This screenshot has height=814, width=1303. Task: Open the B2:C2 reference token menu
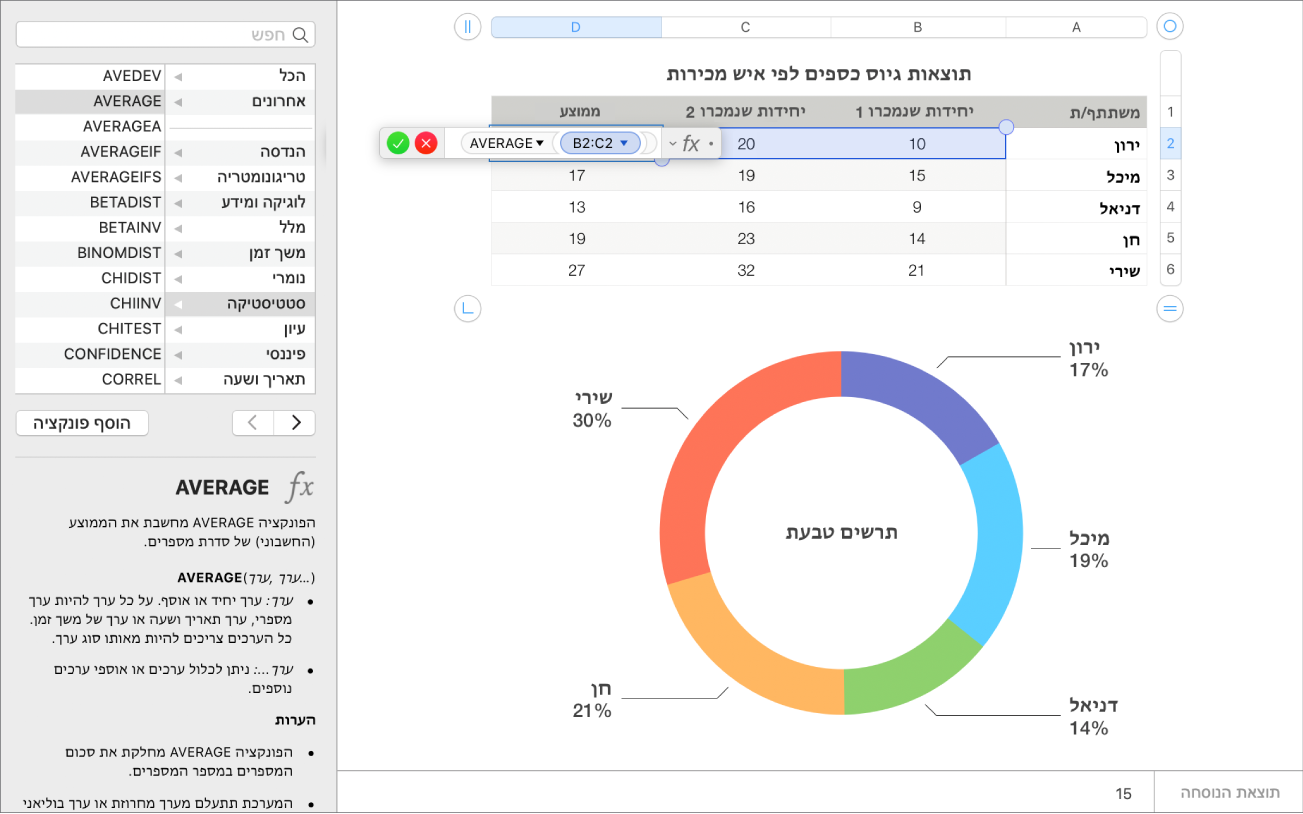tap(624, 143)
